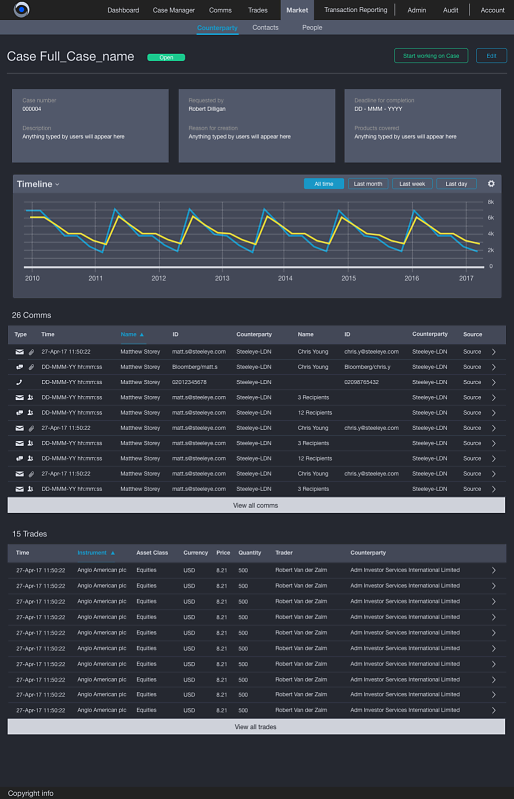The width and height of the screenshot is (514, 799).
Task: Open the Dashboard menu item
Action: tap(123, 10)
